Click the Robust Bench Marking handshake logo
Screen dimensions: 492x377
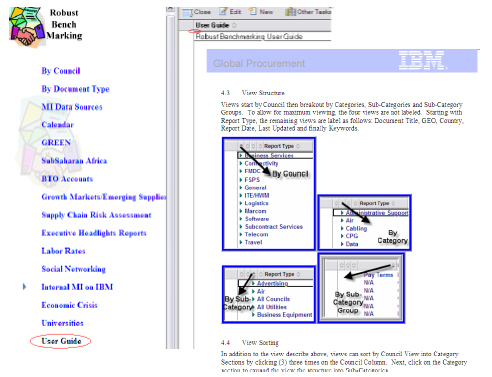pos(27,27)
